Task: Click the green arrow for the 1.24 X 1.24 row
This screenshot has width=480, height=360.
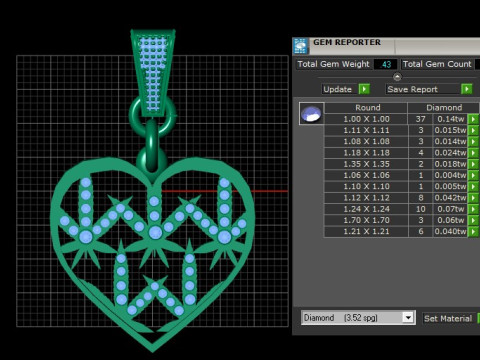Action: click(x=473, y=209)
